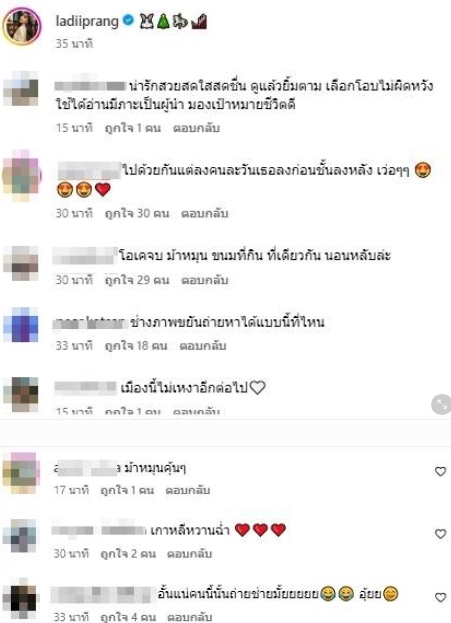Reply to the เกาหลีหวานฉ่ำ comment

189,553
